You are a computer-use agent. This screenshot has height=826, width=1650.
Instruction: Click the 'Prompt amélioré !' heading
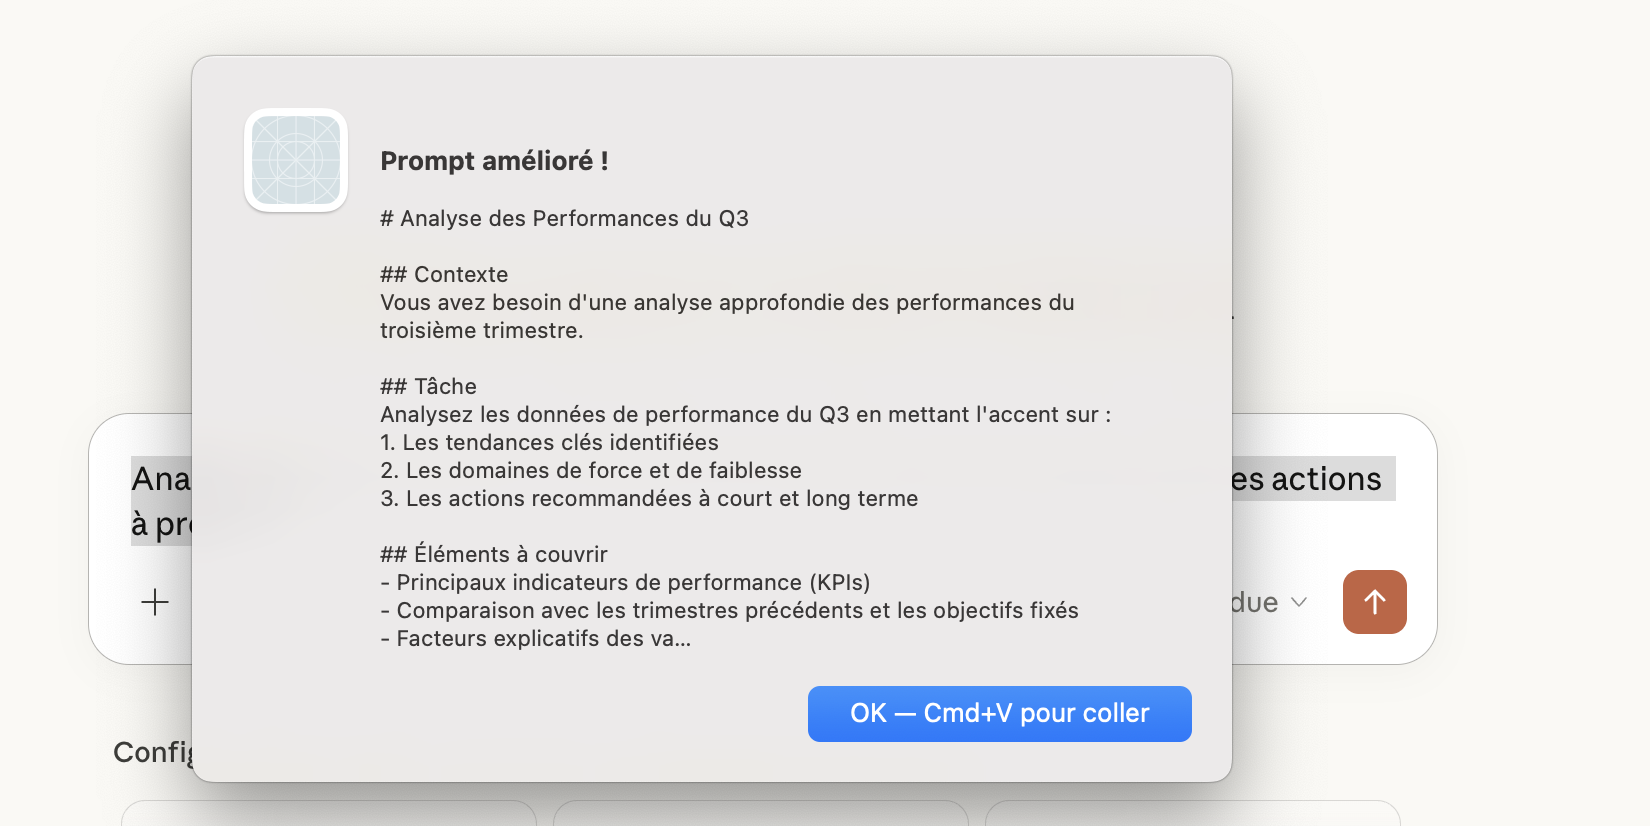coord(495,160)
